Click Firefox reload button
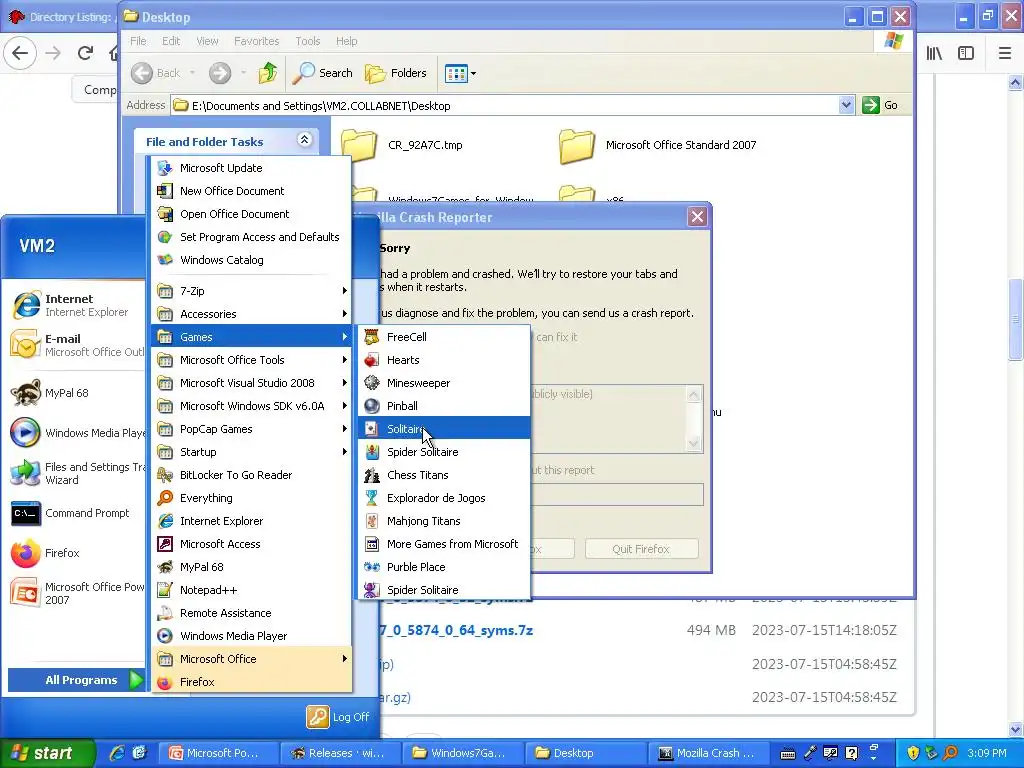Screen dimensions: 1024x768 click(85, 53)
